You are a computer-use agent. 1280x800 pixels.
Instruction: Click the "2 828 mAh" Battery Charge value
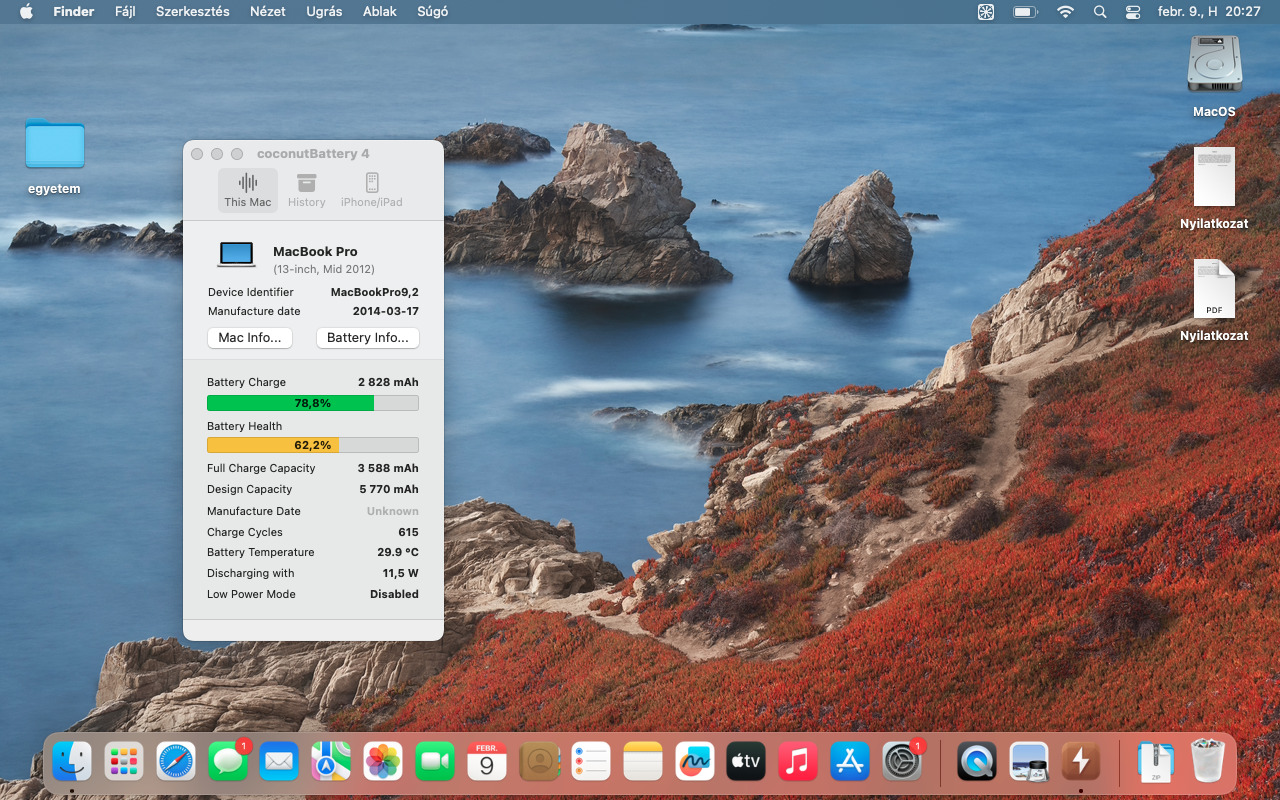click(x=388, y=382)
